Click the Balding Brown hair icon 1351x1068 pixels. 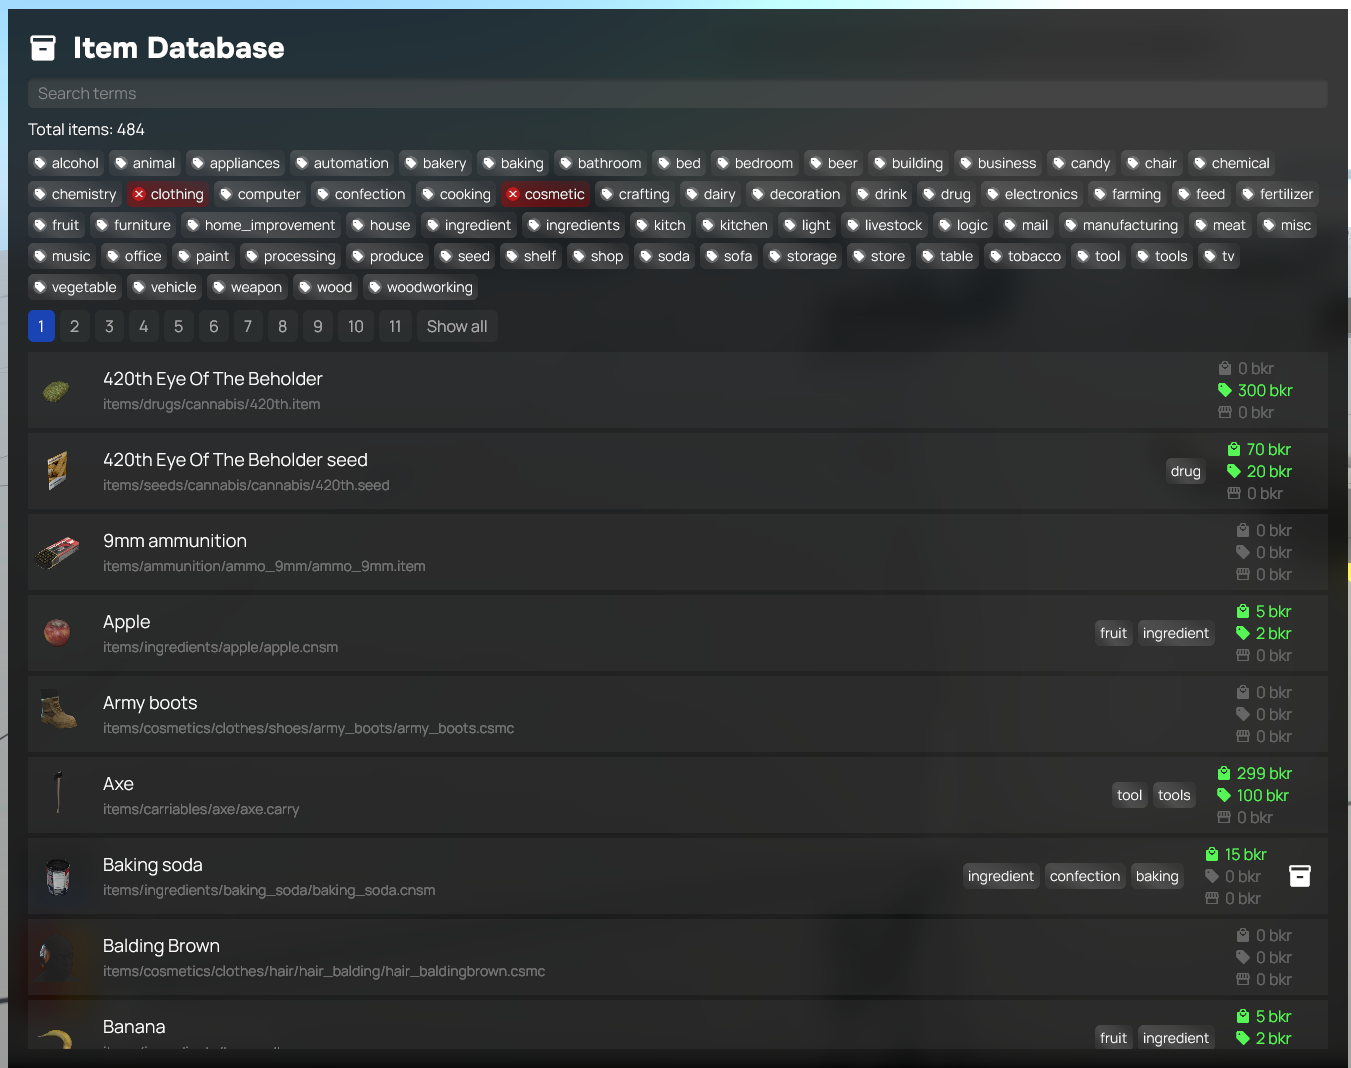pos(57,957)
